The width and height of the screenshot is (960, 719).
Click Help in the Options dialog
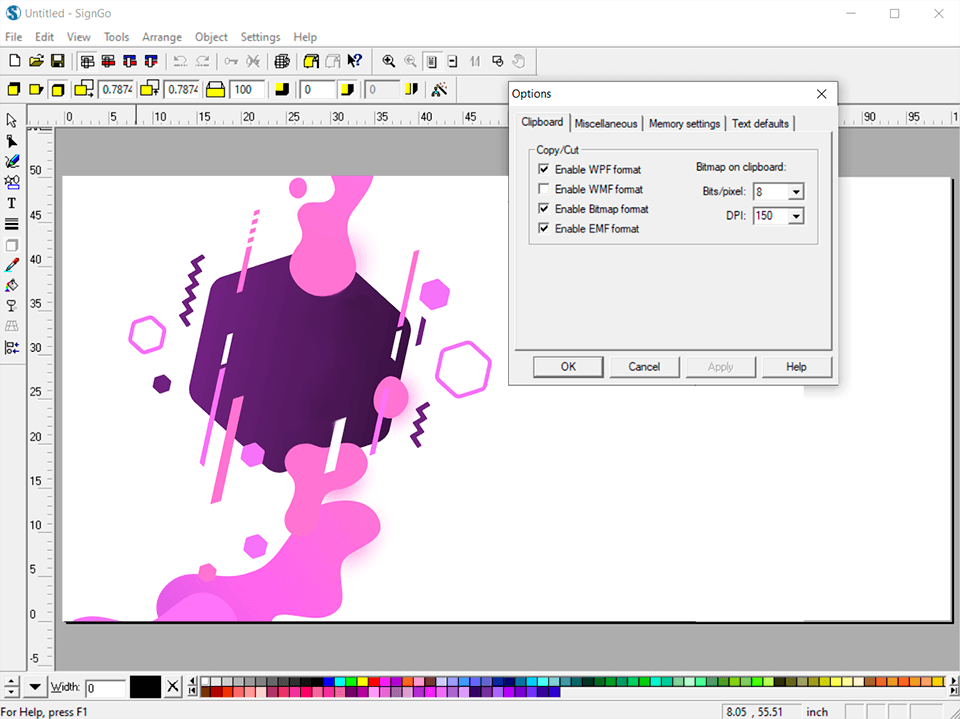coord(797,366)
